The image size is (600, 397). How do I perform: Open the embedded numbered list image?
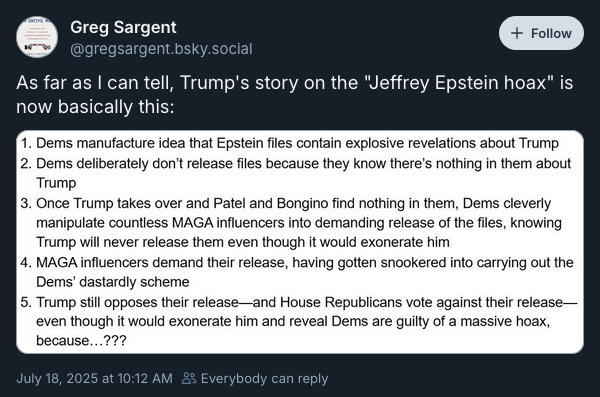tap(300, 242)
